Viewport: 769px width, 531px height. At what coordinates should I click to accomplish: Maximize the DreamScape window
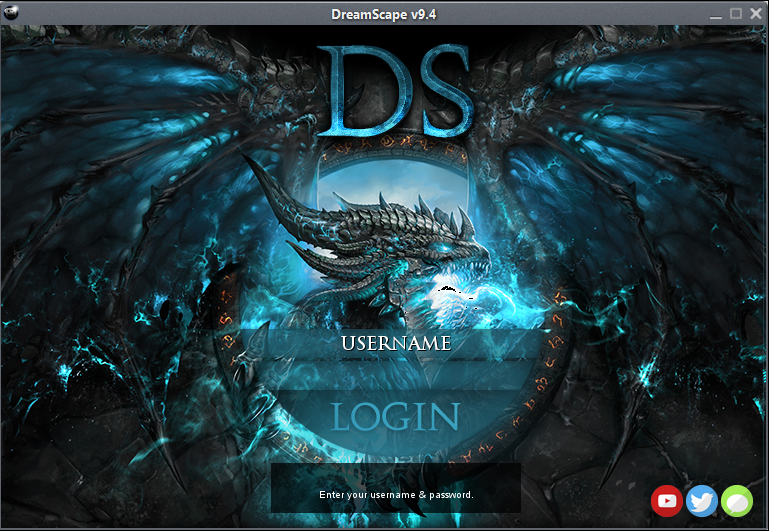[x=736, y=14]
